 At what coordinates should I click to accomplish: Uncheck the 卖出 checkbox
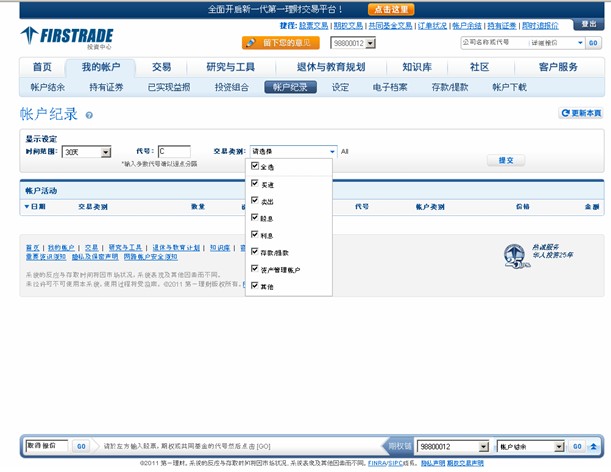point(255,200)
